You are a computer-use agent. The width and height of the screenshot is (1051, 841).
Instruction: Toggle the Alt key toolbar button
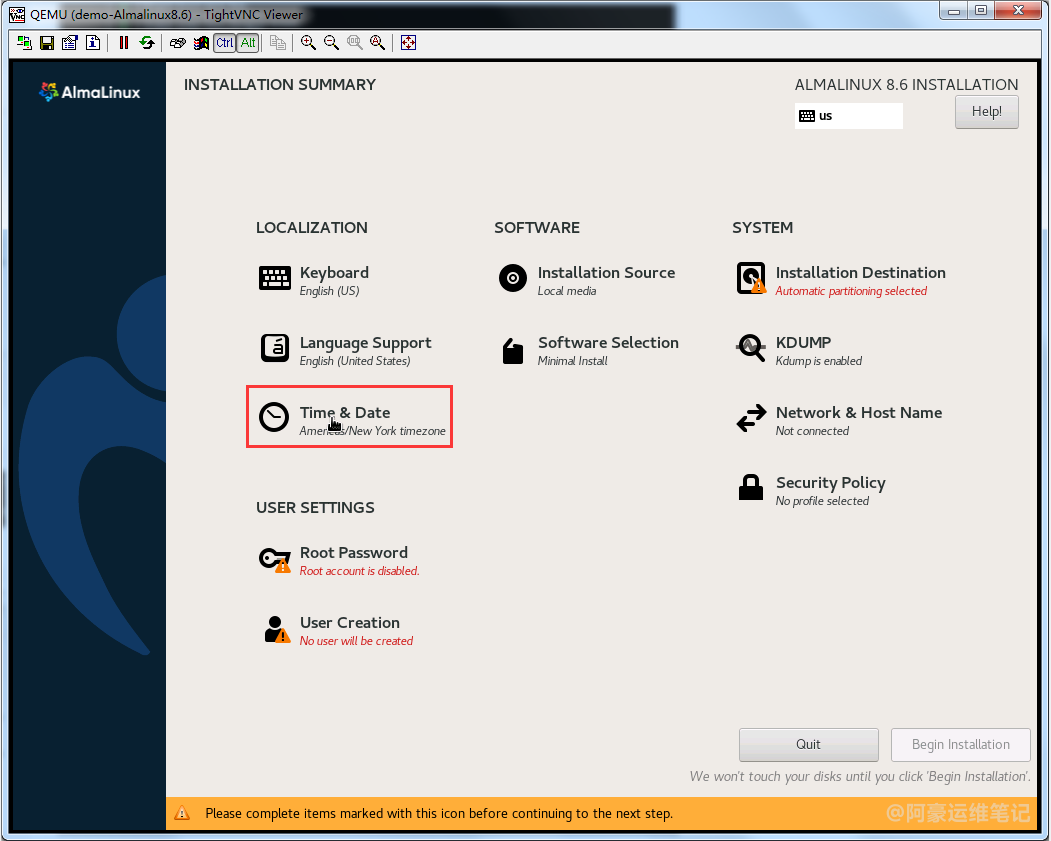pyautogui.click(x=248, y=43)
